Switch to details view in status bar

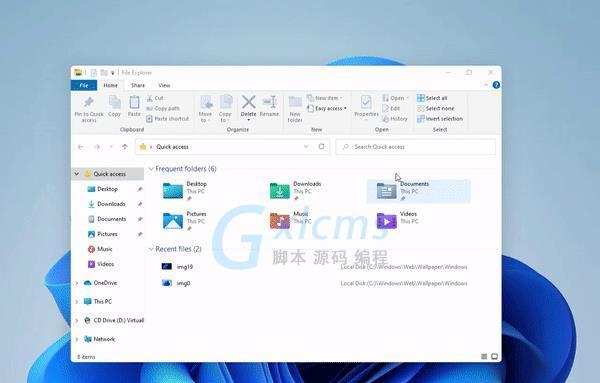click(484, 357)
